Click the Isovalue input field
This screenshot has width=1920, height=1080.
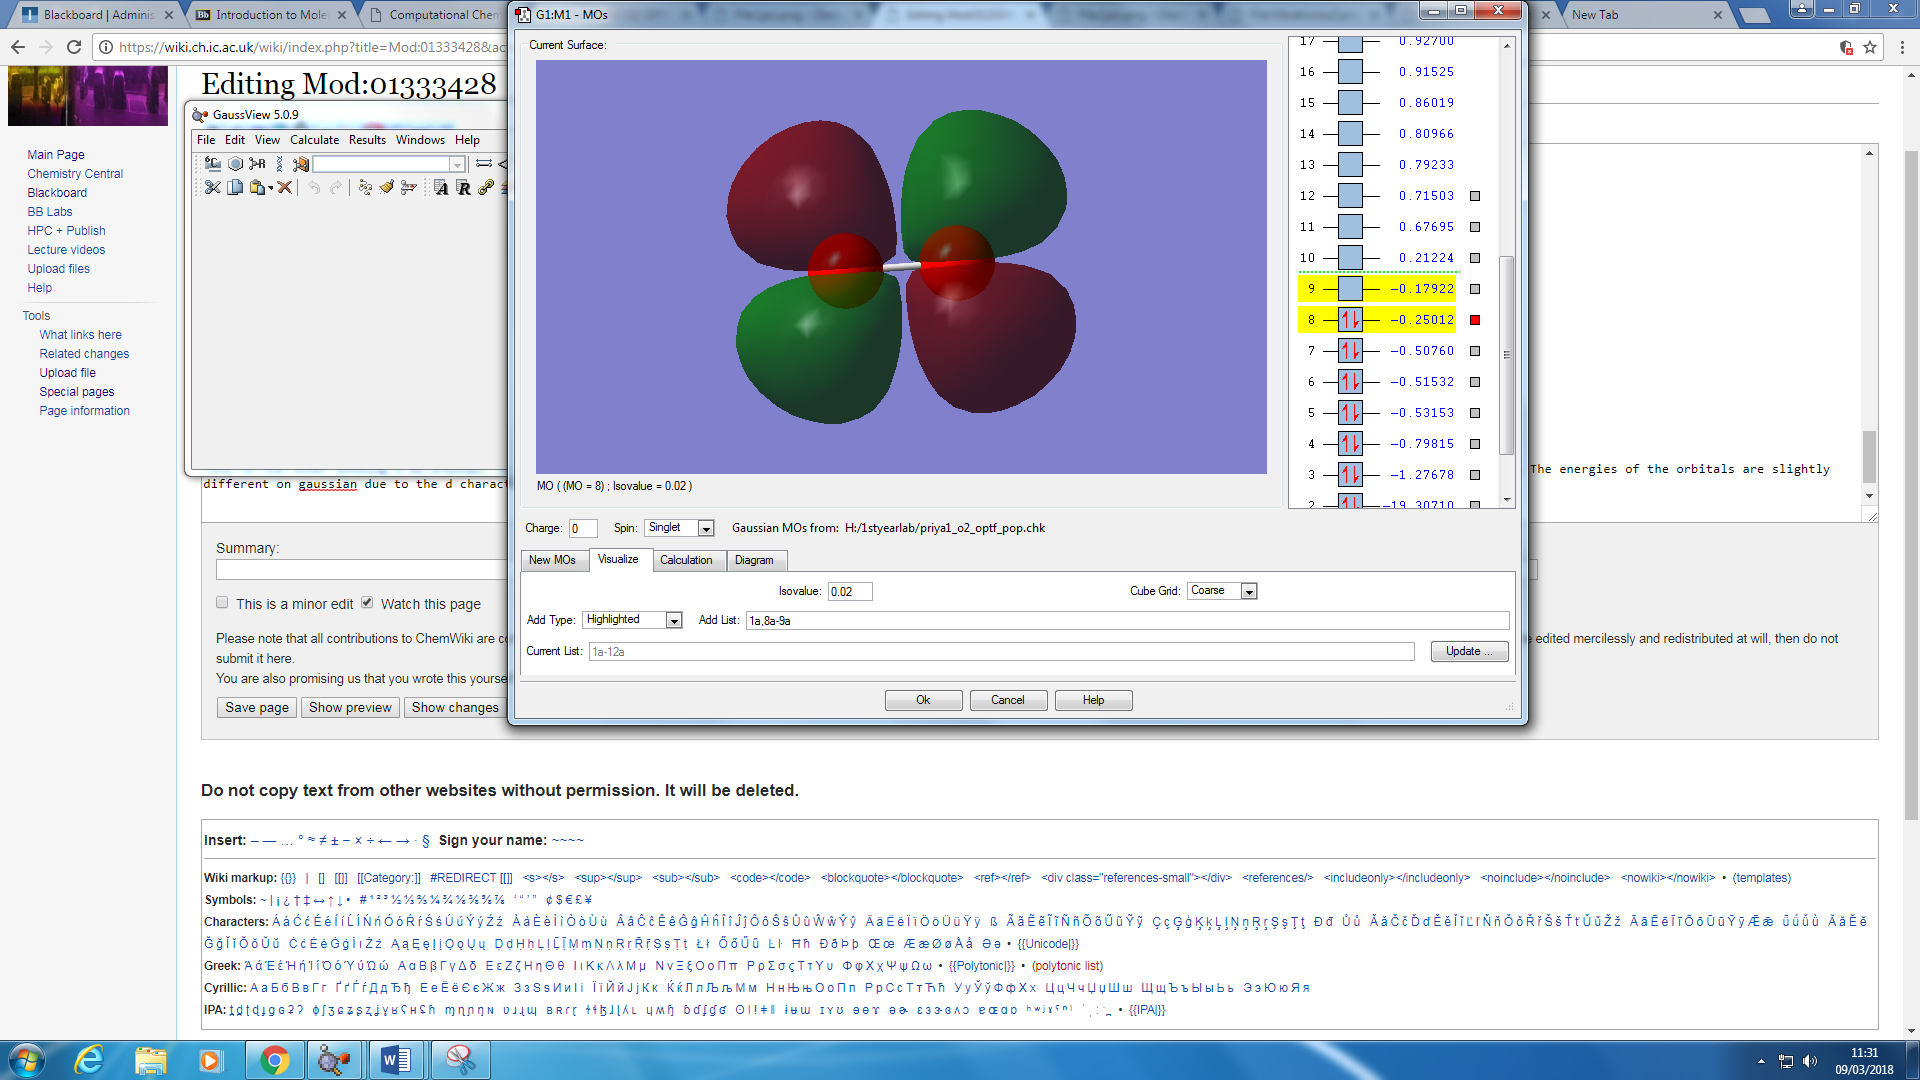click(850, 592)
